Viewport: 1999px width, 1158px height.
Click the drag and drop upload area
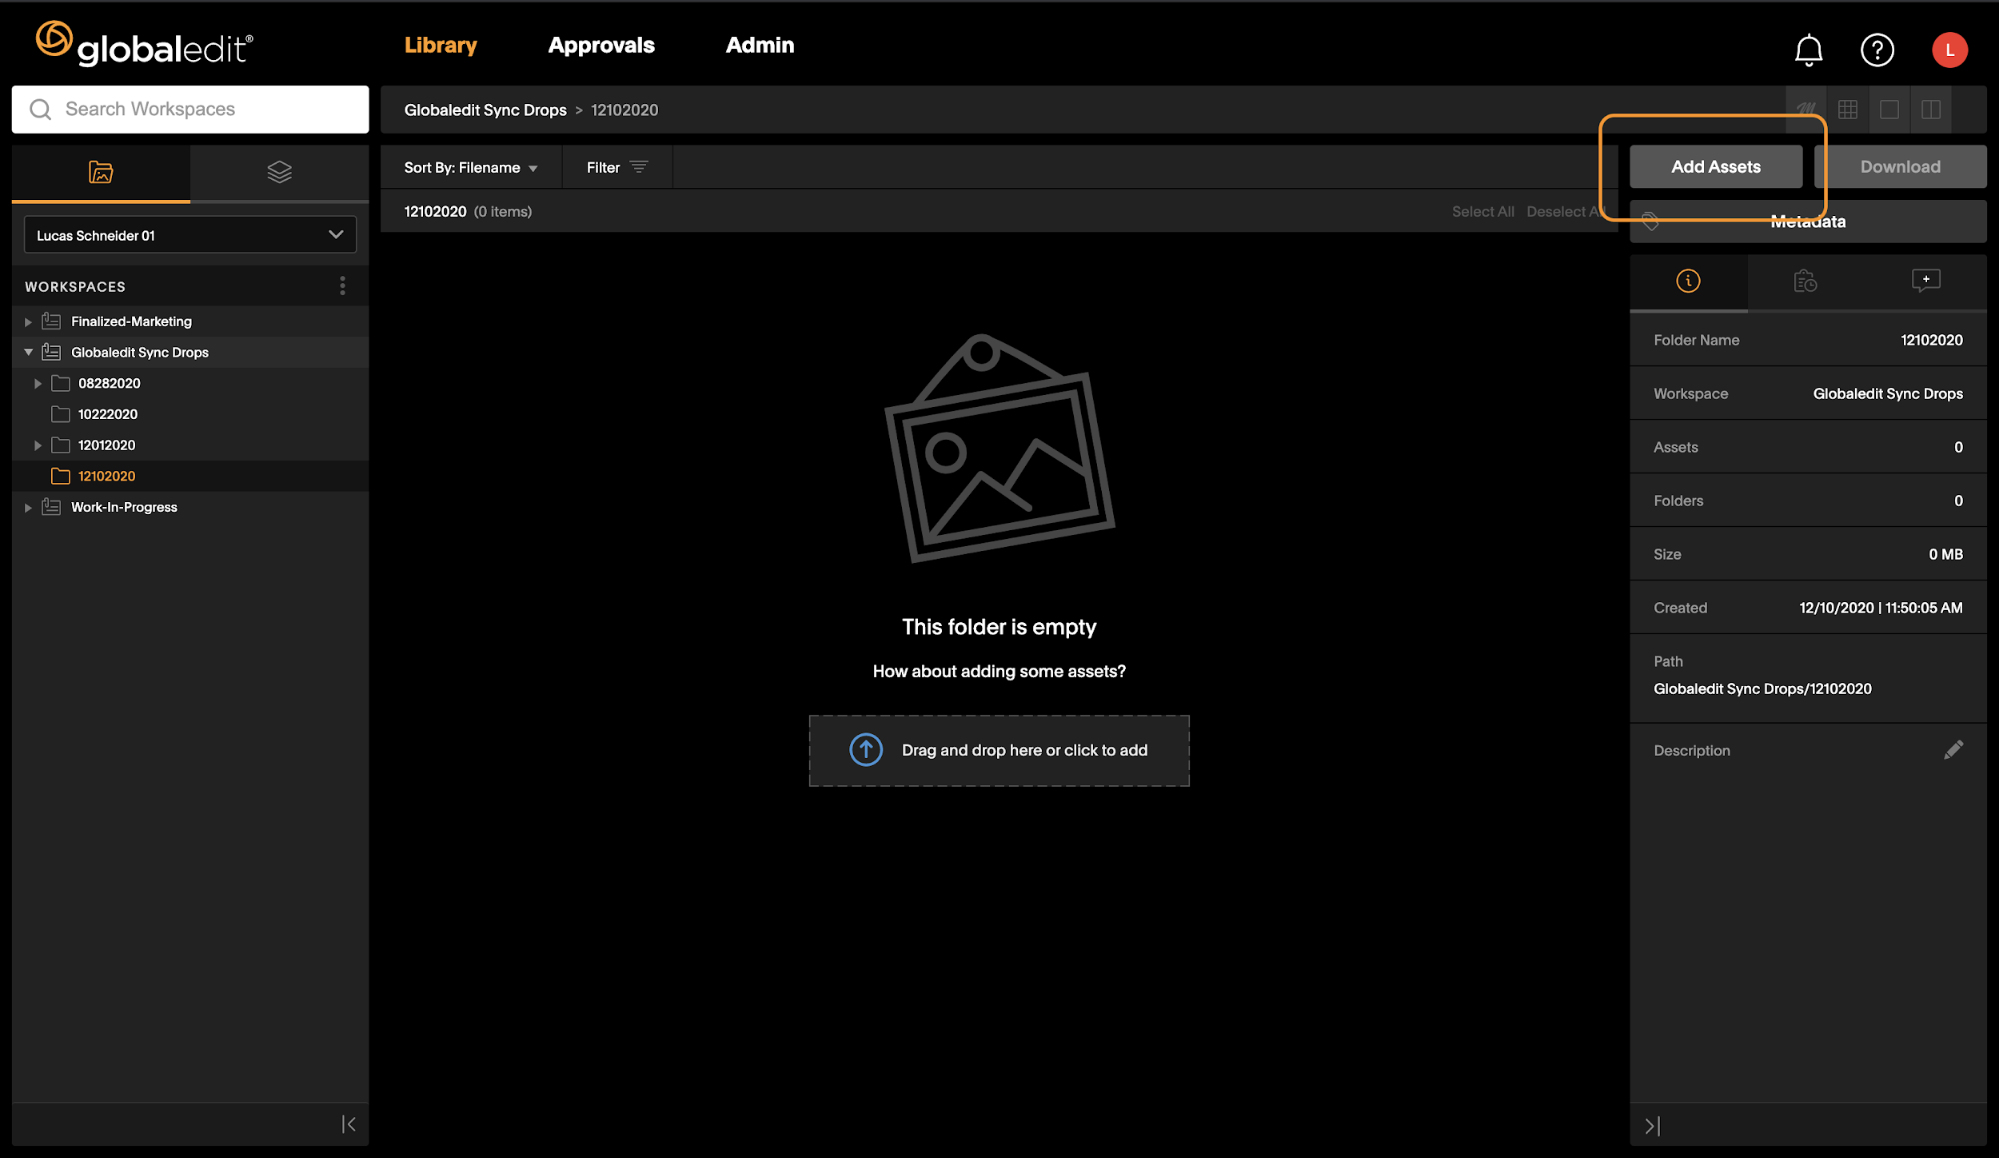999,750
